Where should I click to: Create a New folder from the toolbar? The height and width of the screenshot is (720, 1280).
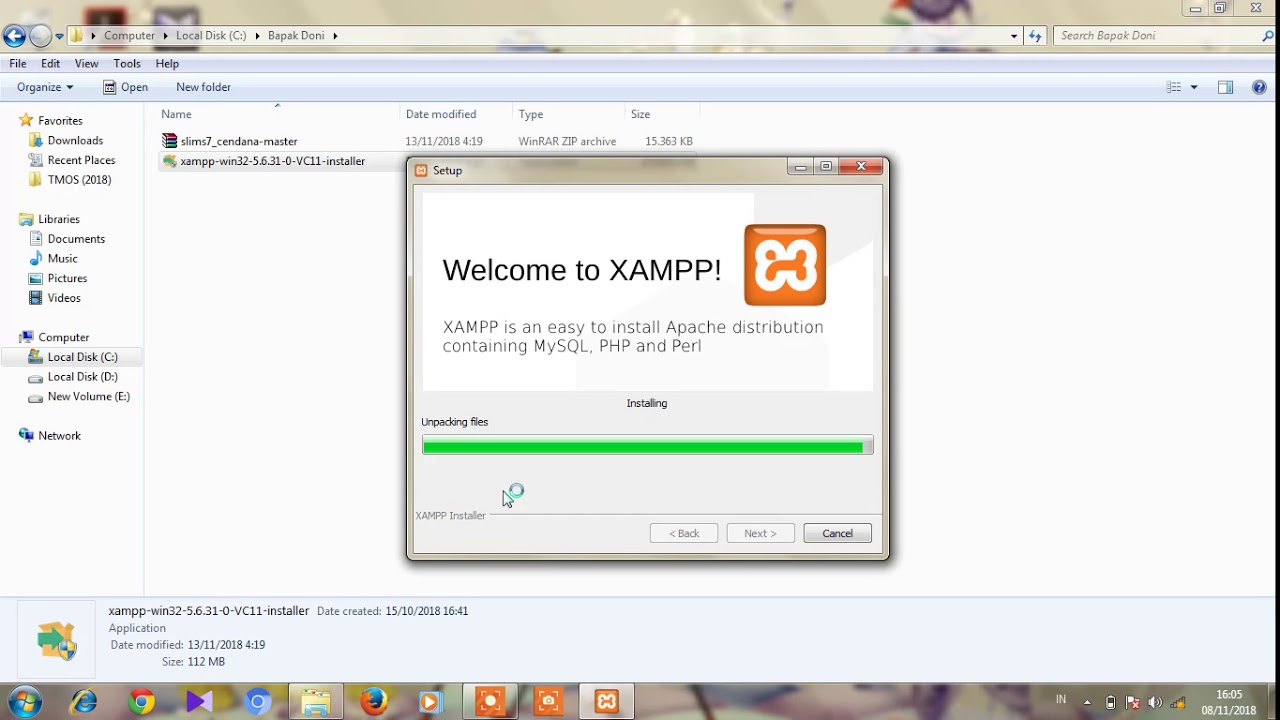coord(203,87)
